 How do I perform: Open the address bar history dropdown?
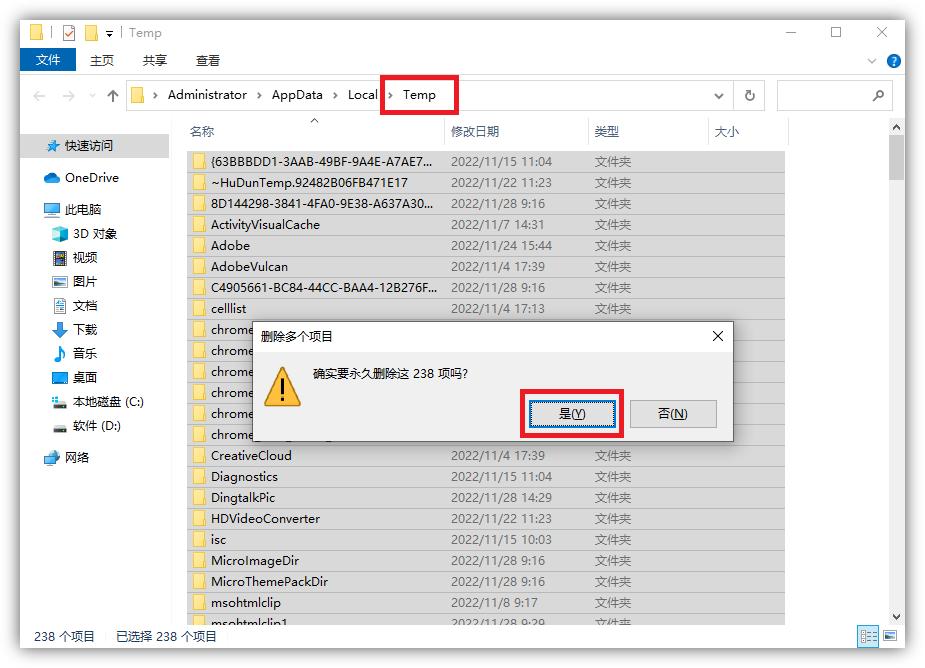point(719,94)
